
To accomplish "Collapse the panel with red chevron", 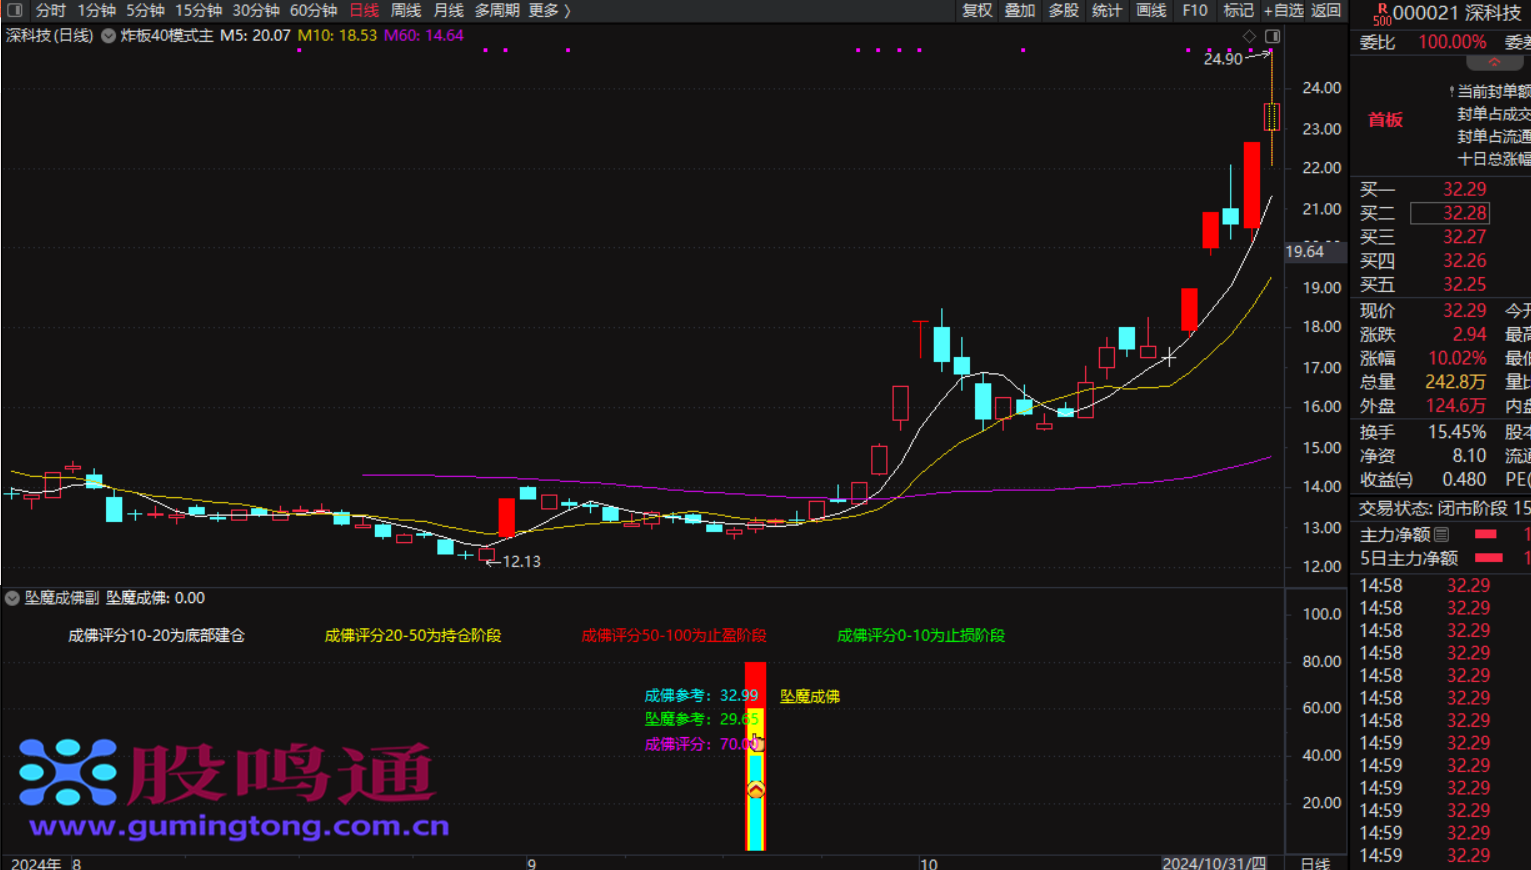I will pos(1494,62).
